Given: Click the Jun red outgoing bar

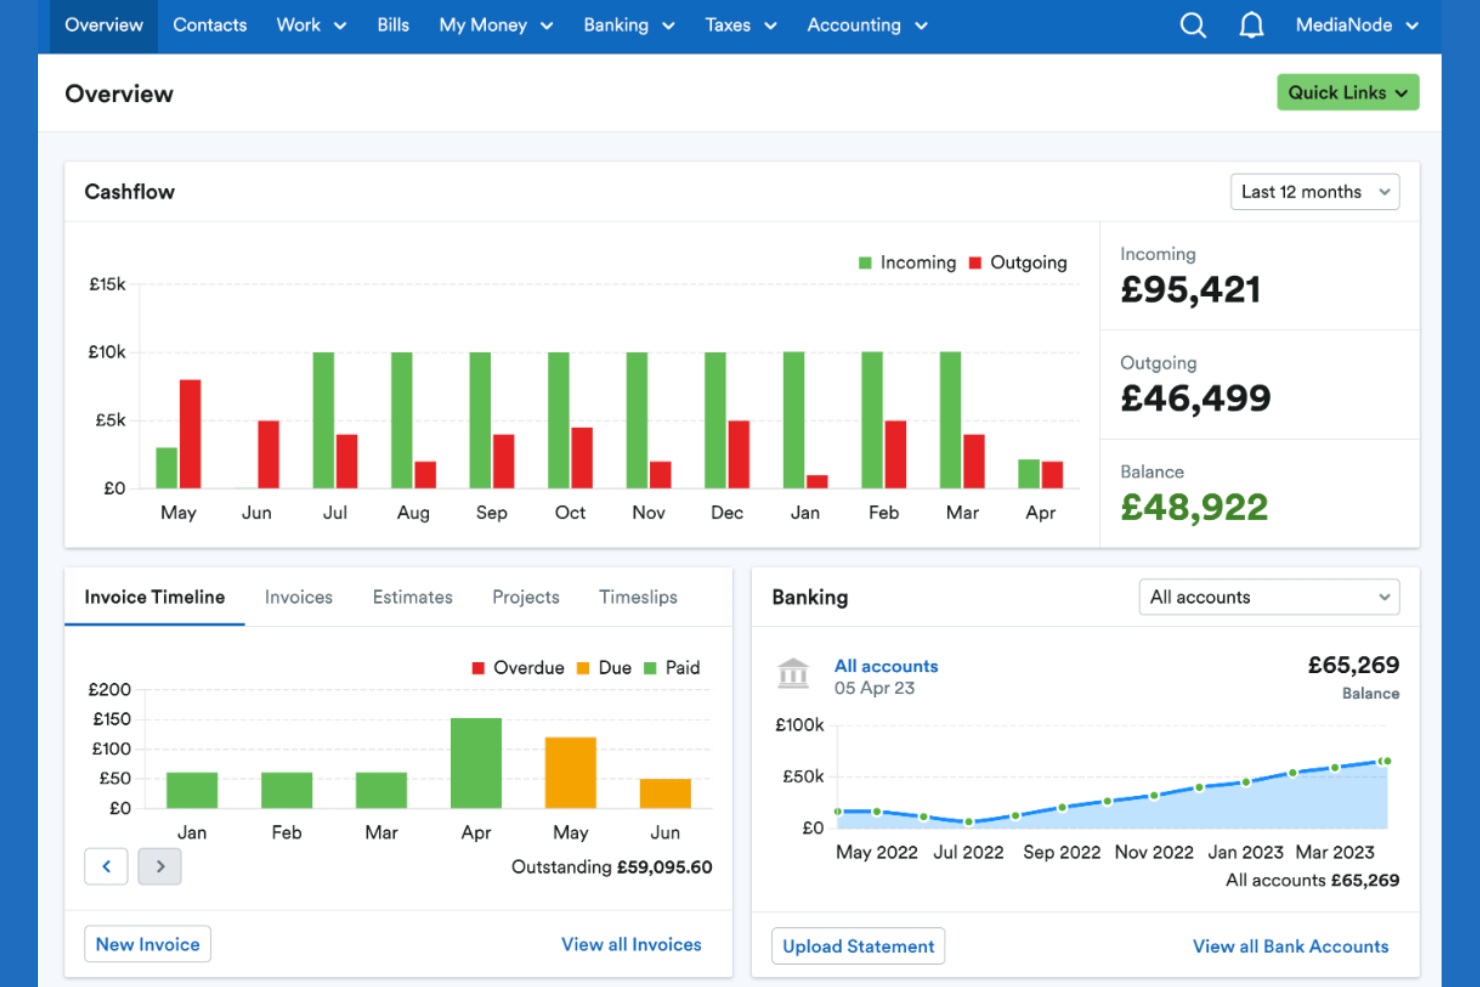Looking at the screenshot, I should (x=268, y=454).
